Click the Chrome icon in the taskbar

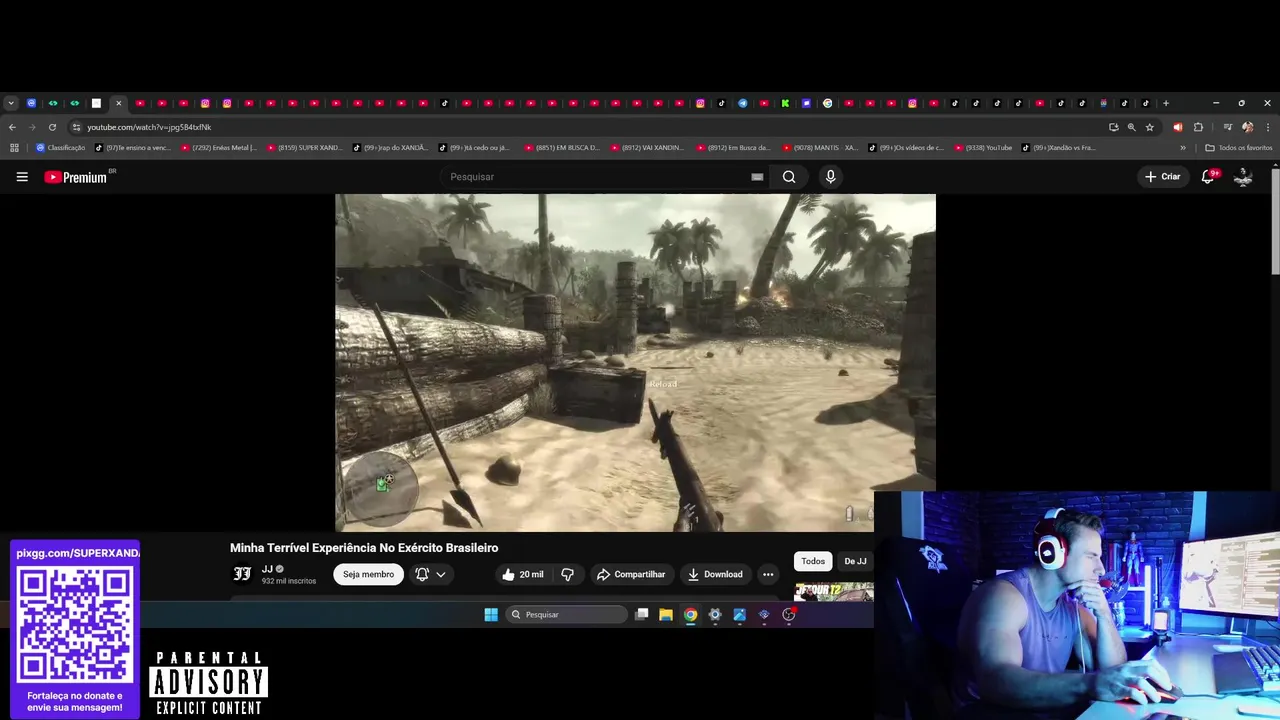(690, 615)
